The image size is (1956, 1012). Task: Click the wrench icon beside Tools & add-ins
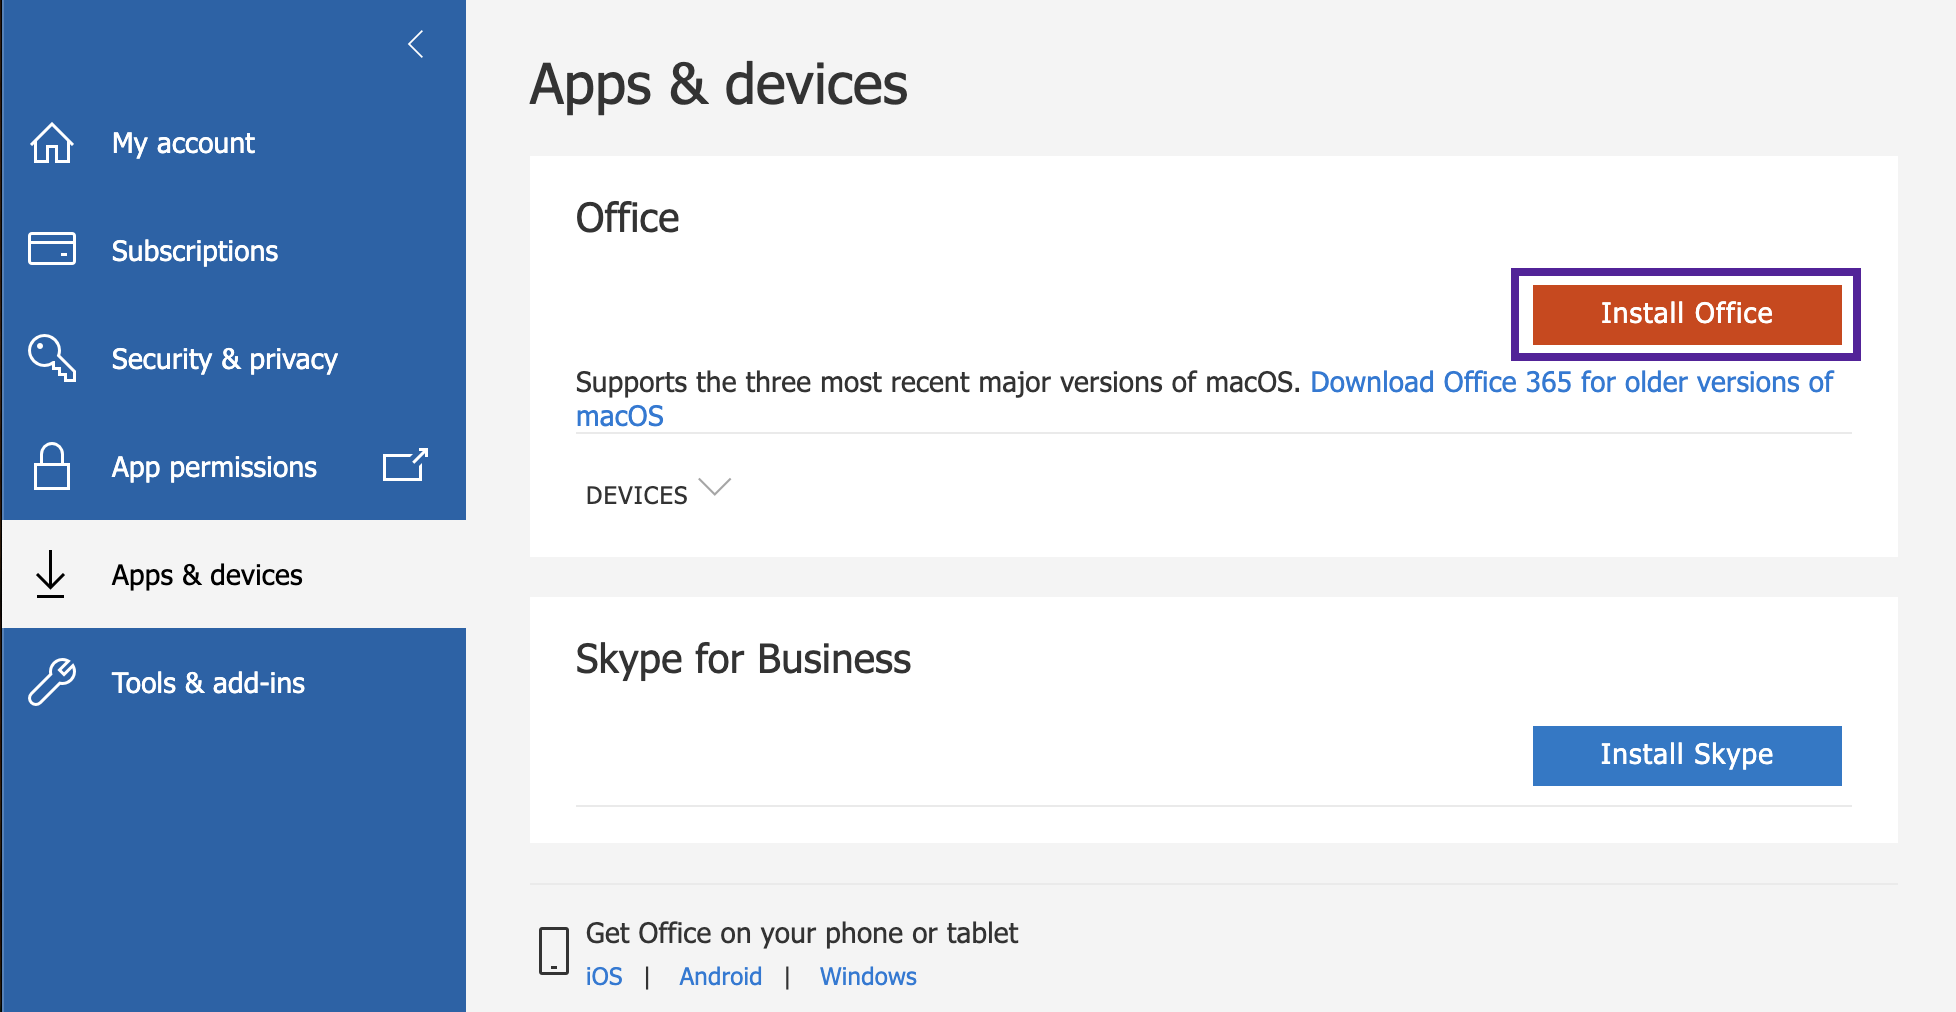52,682
